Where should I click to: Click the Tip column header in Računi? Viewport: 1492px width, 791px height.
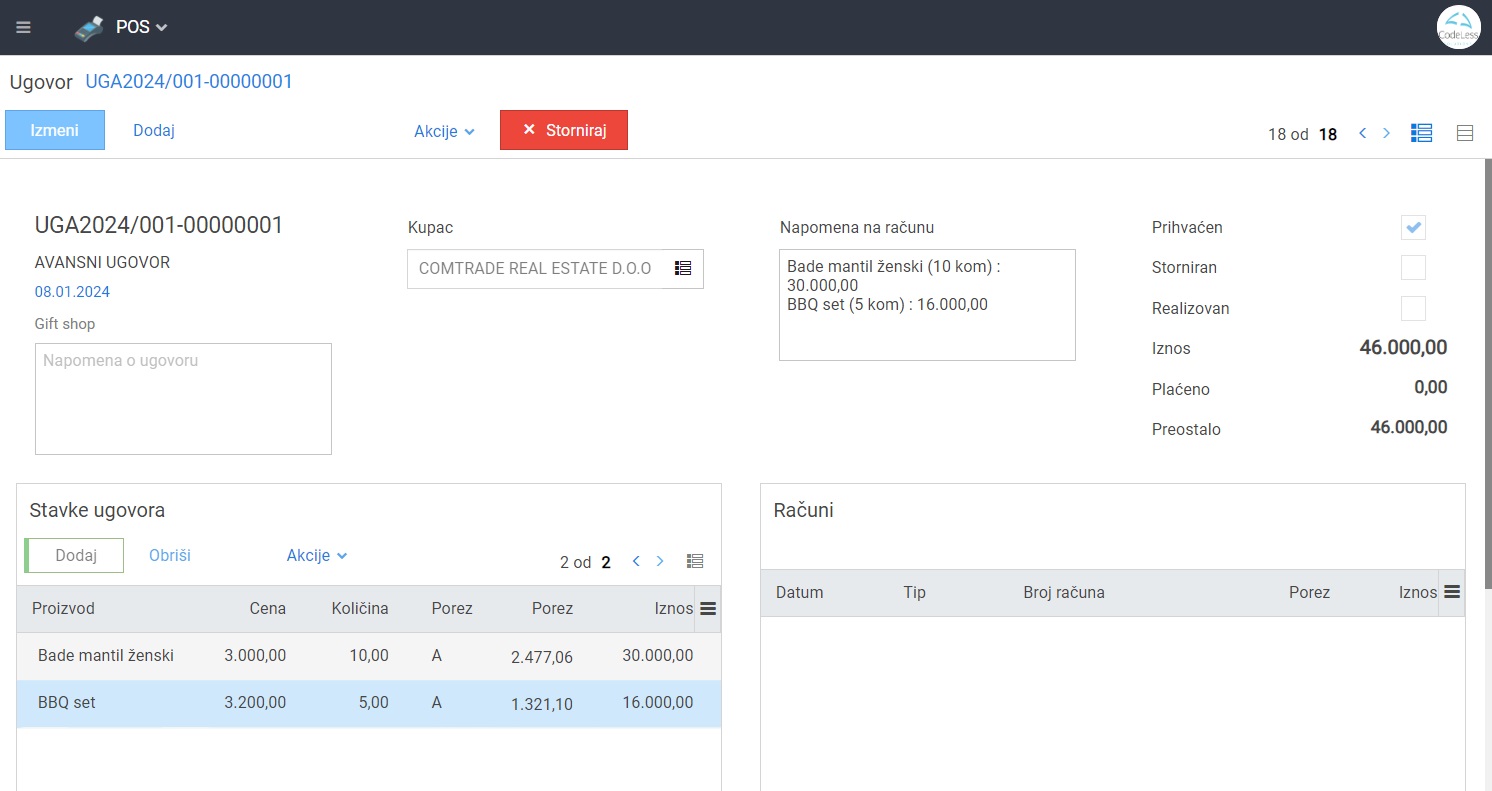point(914,592)
